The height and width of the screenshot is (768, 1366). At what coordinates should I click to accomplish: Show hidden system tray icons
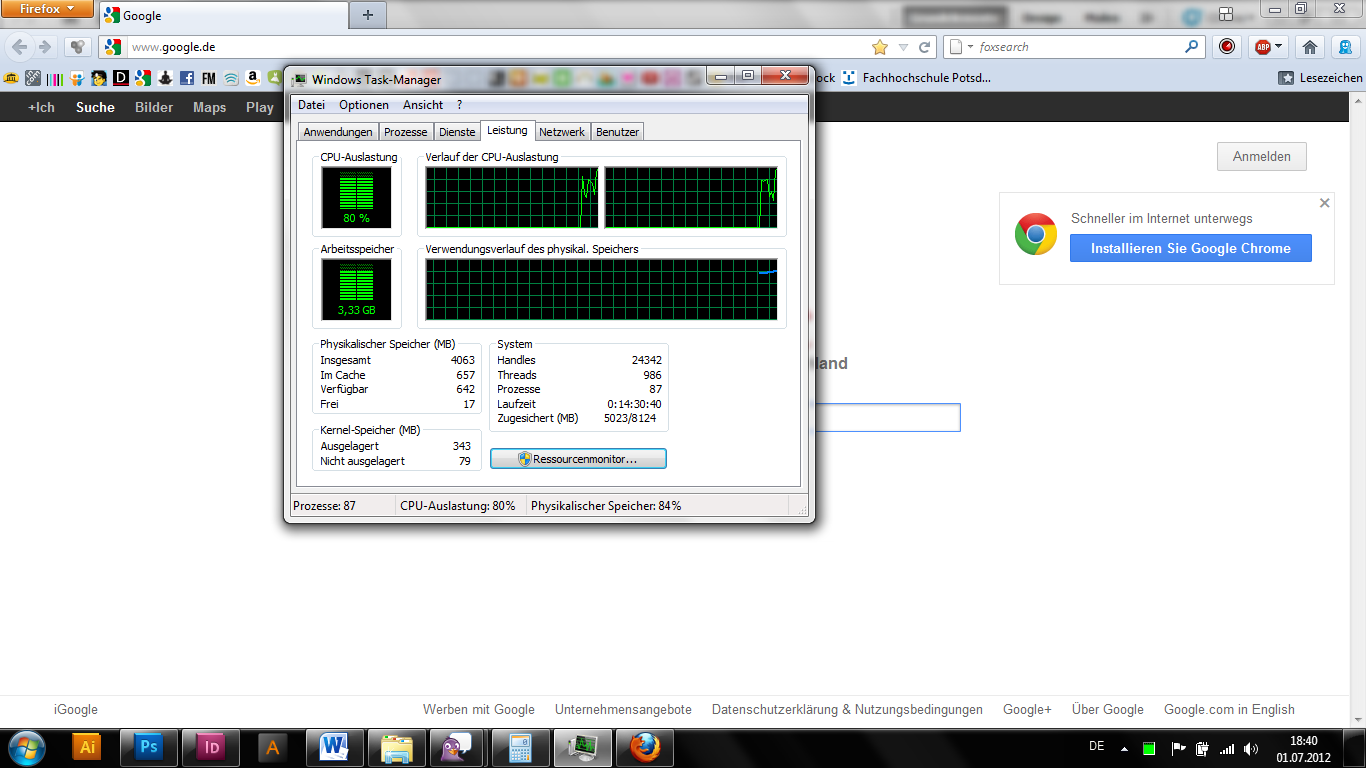[1124, 748]
